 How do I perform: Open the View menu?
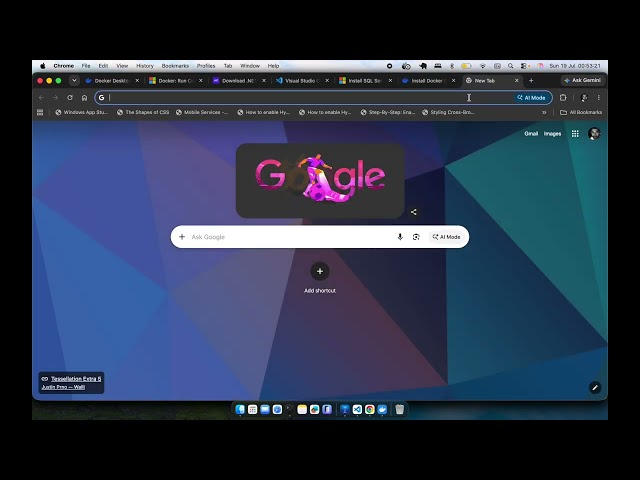pyautogui.click(x=122, y=66)
